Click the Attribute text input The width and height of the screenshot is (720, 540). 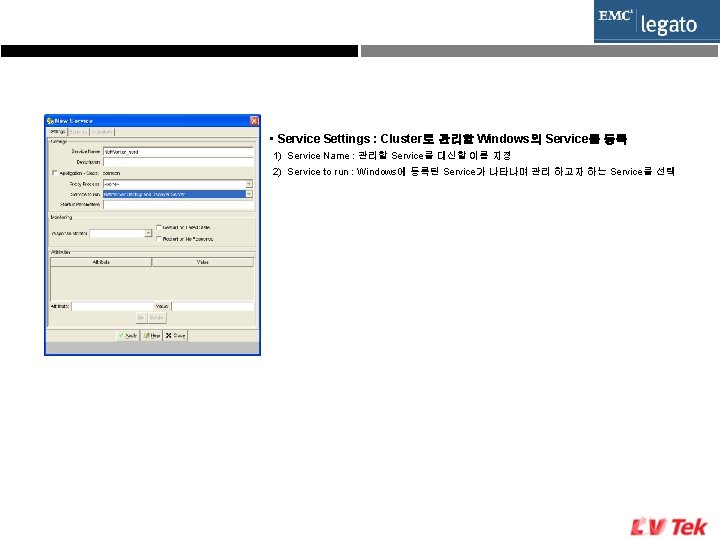point(112,306)
